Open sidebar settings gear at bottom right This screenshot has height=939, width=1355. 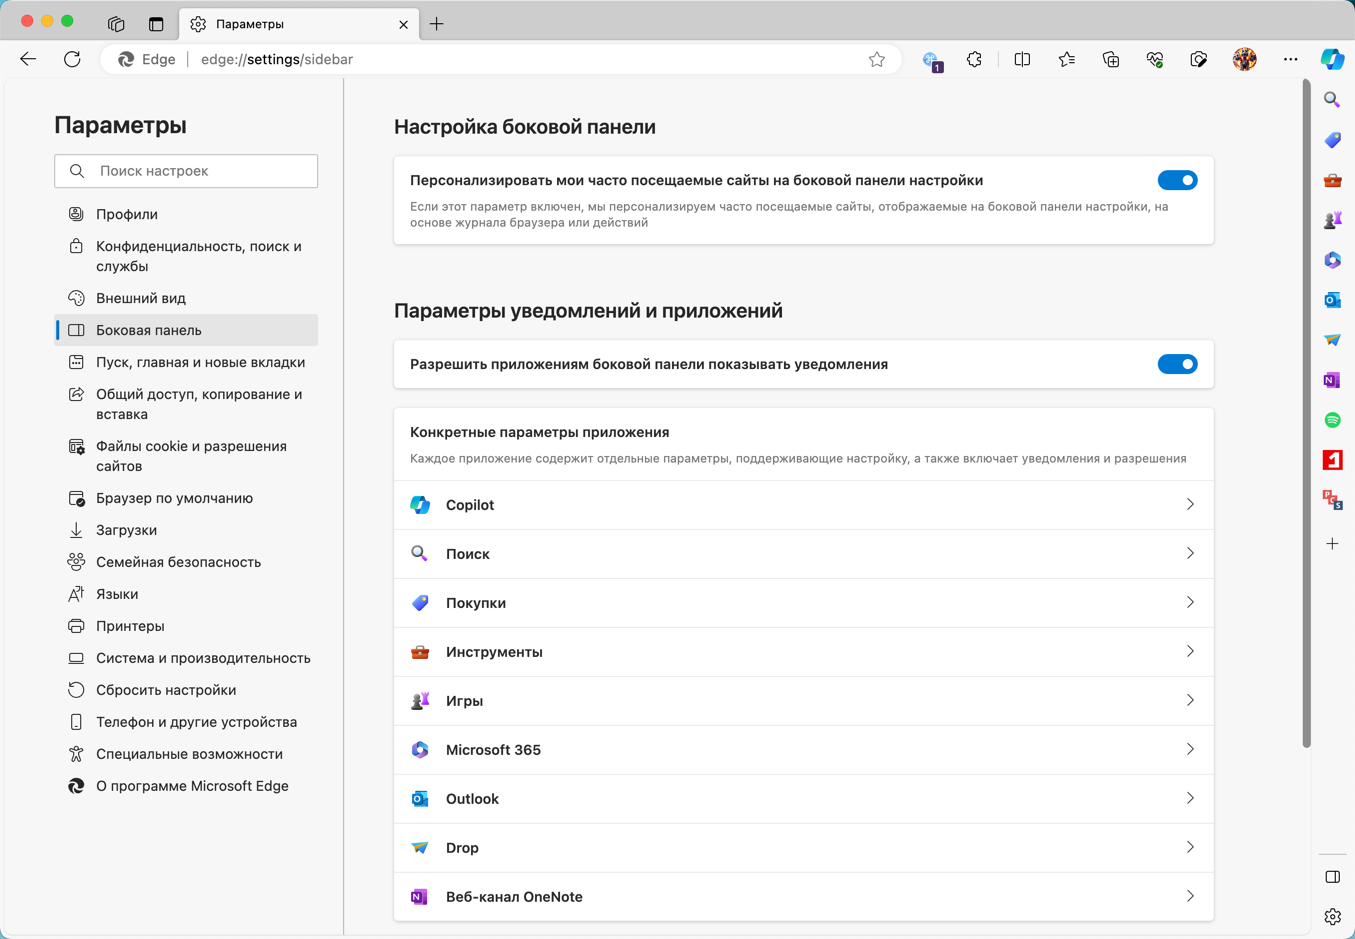1332,917
